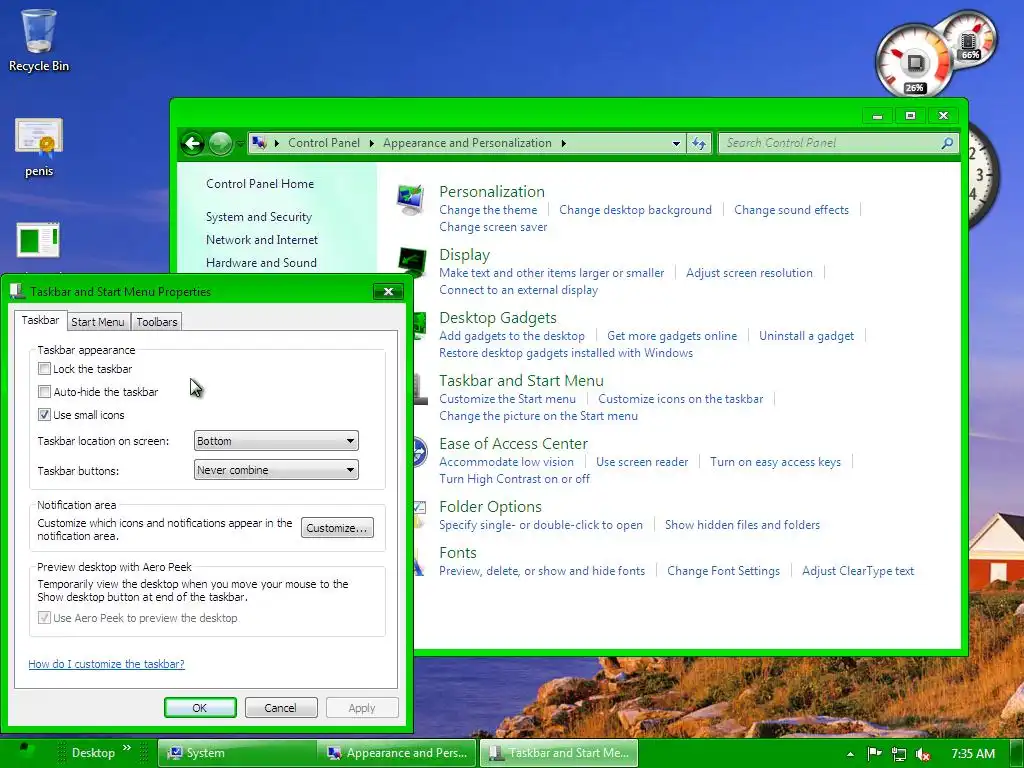Screen dimensions: 1024x768
Task: Open Hardware and Sound in sidebar
Action: pyautogui.click(x=261, y=263)
